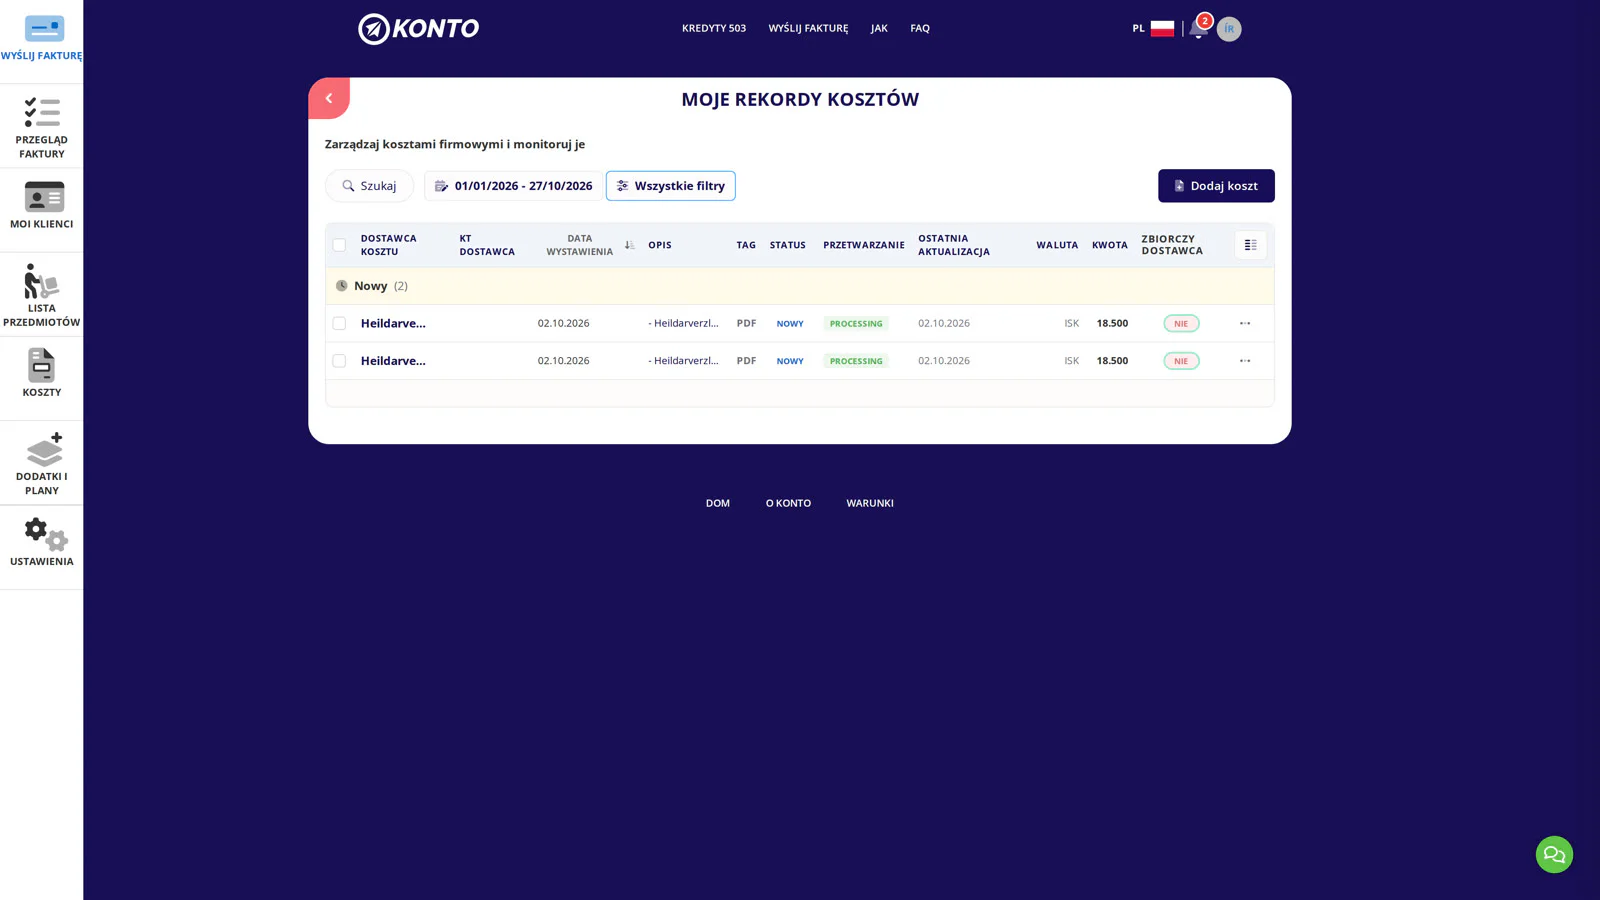The height and width of the screenshot is (900, 1600).
Task: Open notifications bell with badge 2
Action: (x=1198, y=28)
